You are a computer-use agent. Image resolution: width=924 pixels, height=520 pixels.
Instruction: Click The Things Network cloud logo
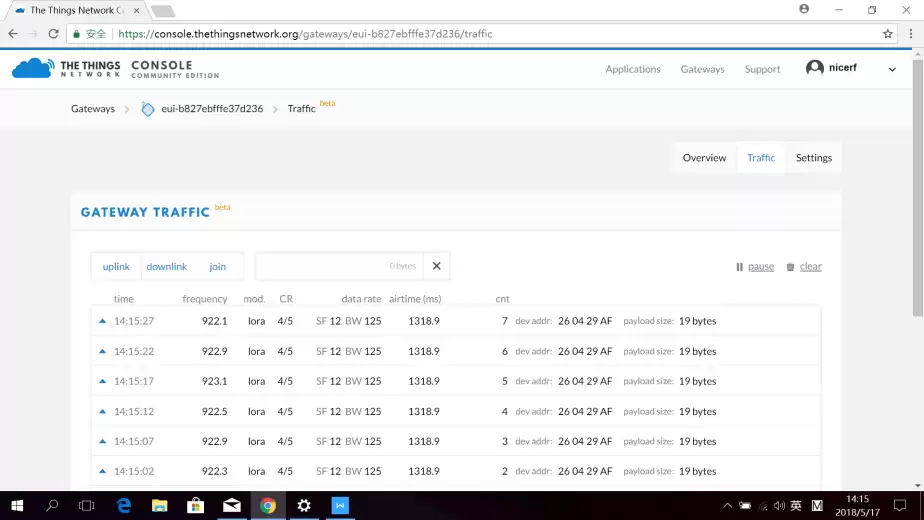click(33, 68)
